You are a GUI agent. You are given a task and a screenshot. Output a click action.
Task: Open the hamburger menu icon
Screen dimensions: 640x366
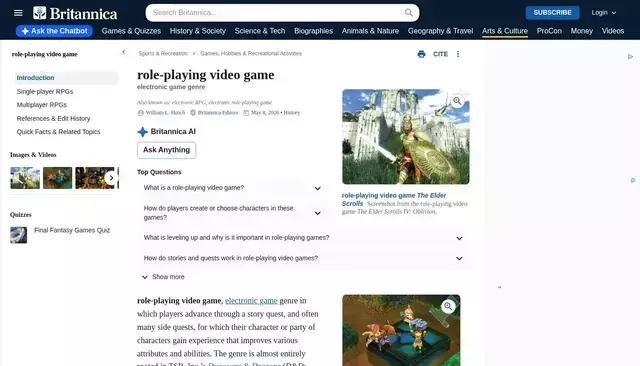18,13
